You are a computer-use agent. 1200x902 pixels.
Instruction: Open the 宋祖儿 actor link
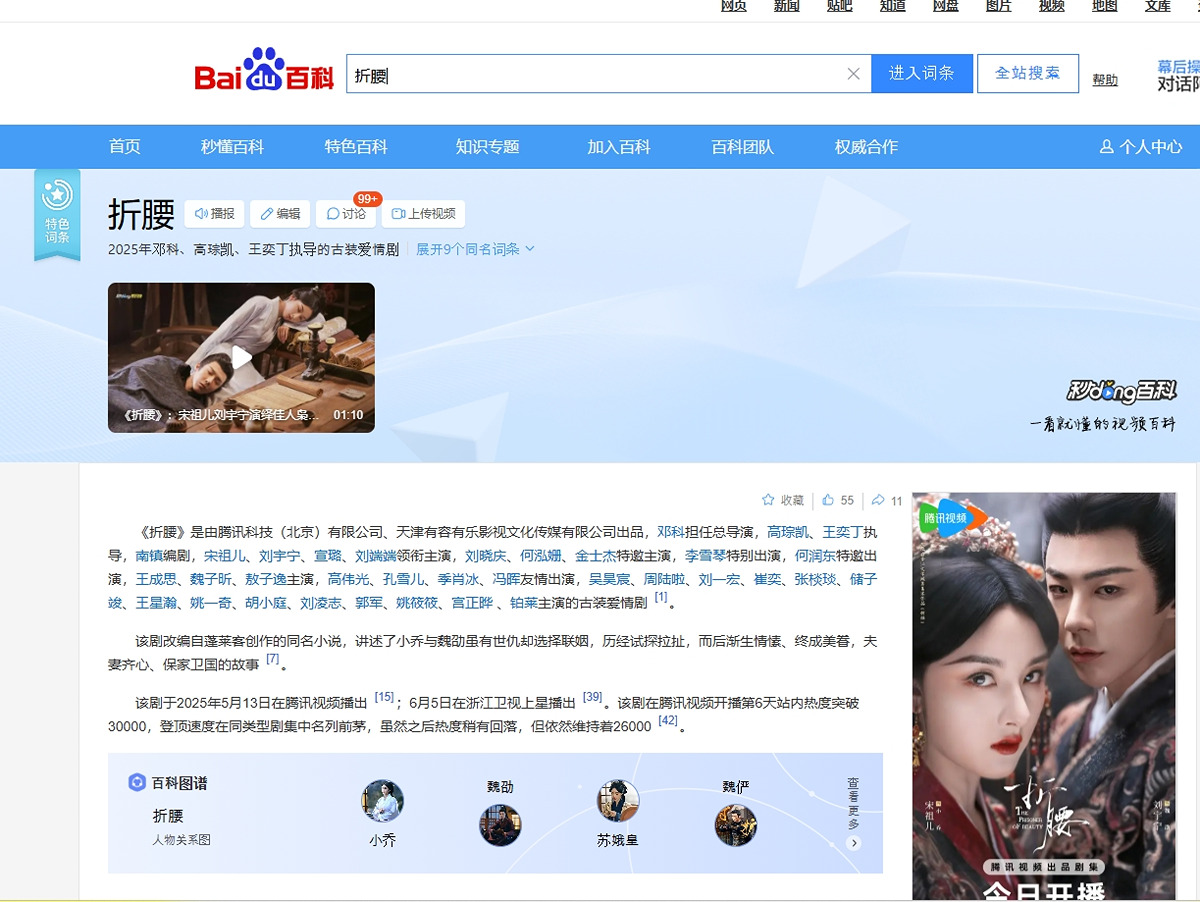225,555
